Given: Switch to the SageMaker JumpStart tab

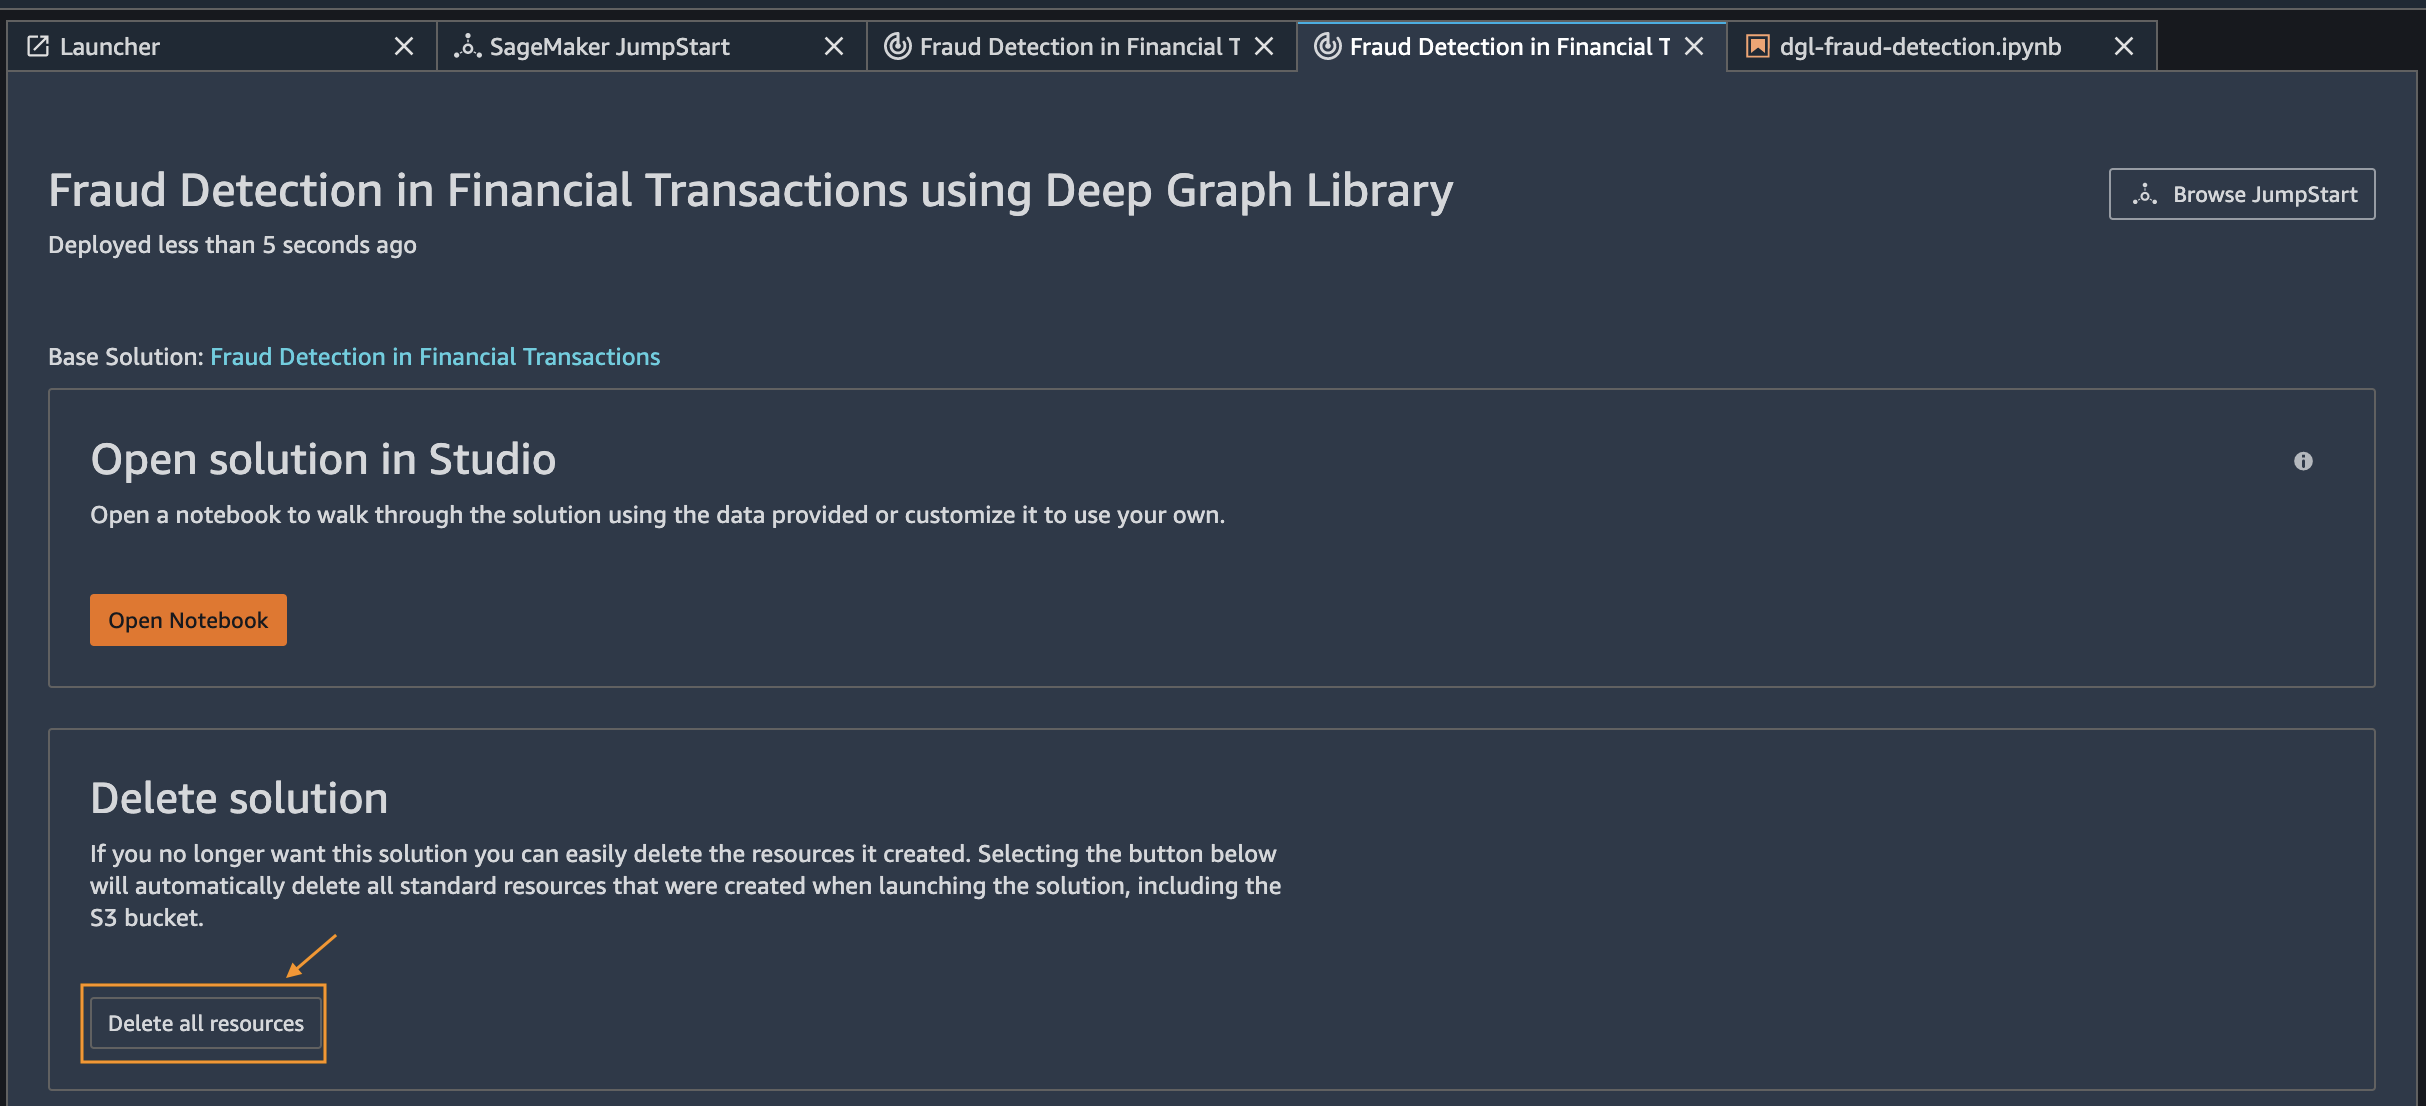Looking at the screenshot, I should pyautogui.click(x=609, y=46).
